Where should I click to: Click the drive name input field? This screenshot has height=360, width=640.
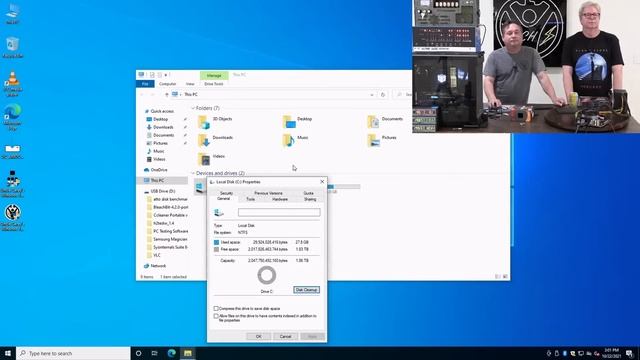pyautogui.click(x=279, y=212)
